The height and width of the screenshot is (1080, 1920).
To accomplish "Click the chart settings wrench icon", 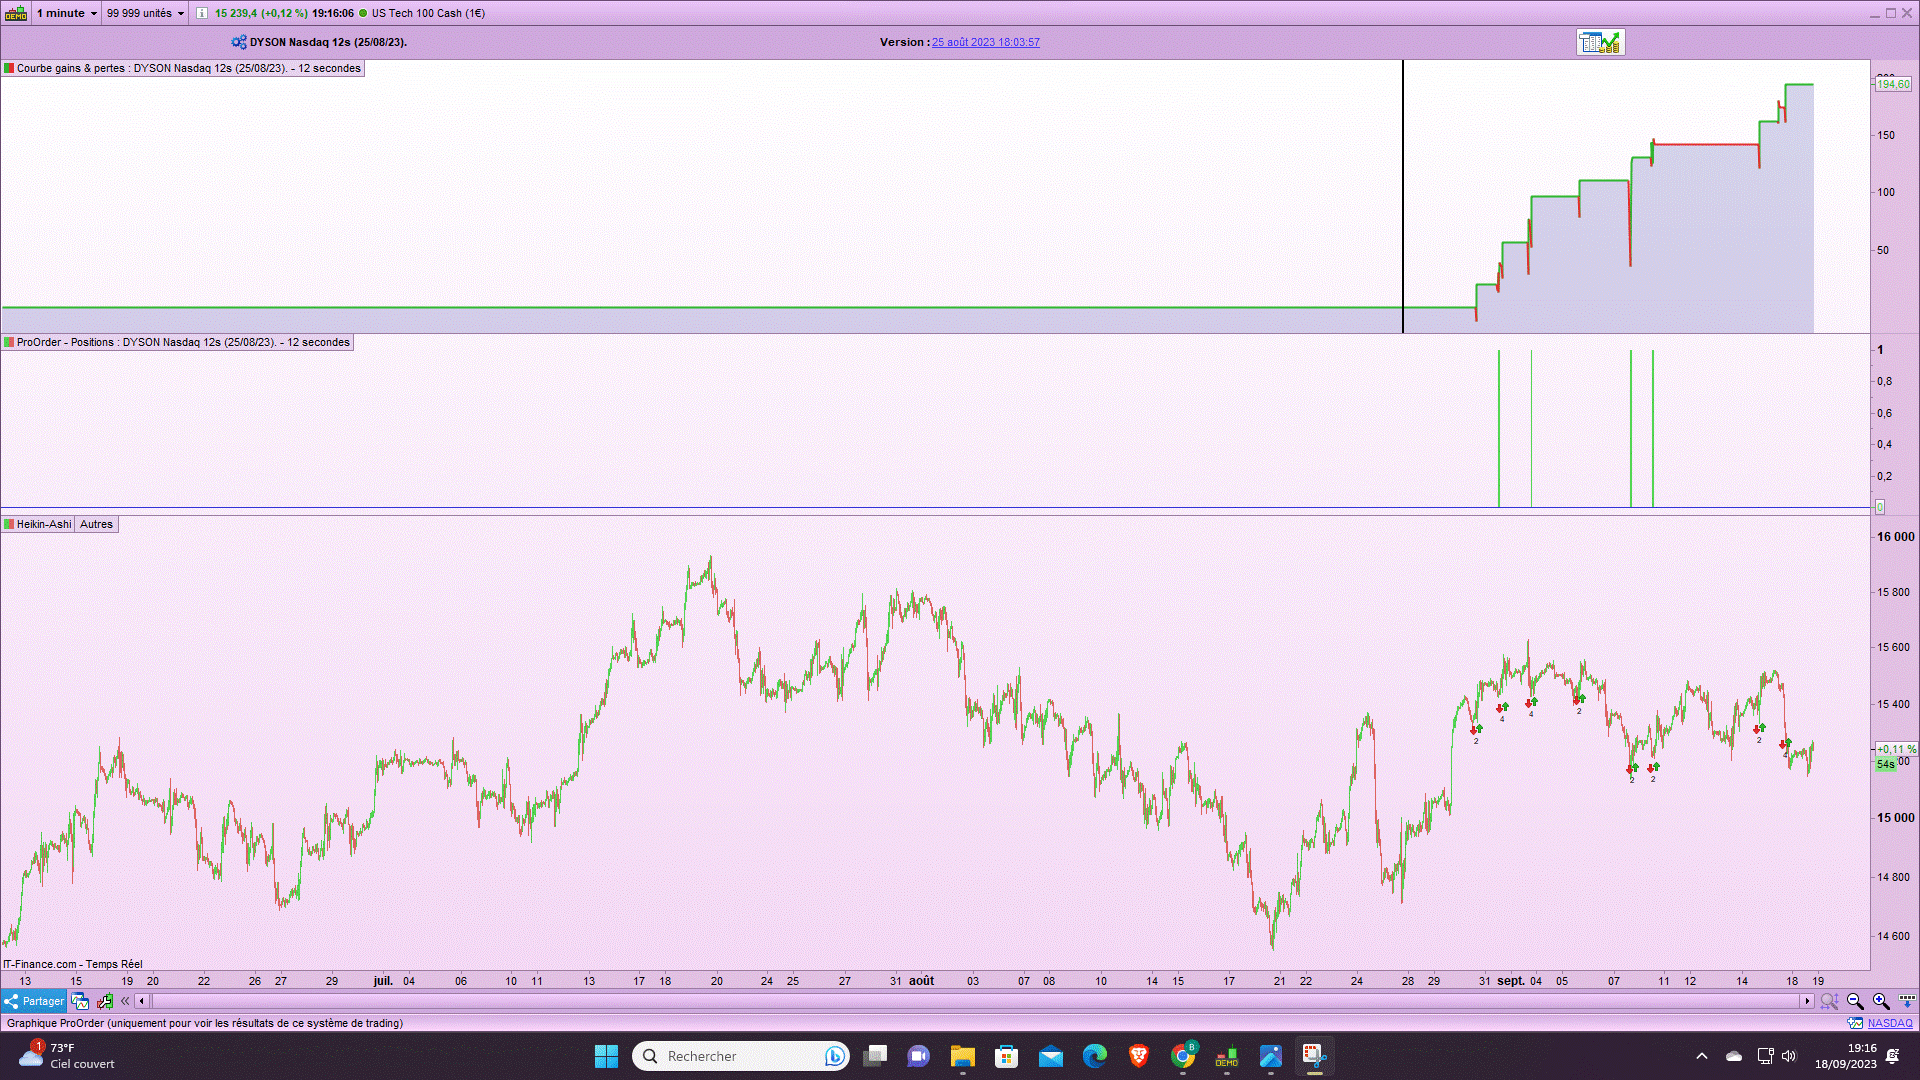I will point(104,1001).
